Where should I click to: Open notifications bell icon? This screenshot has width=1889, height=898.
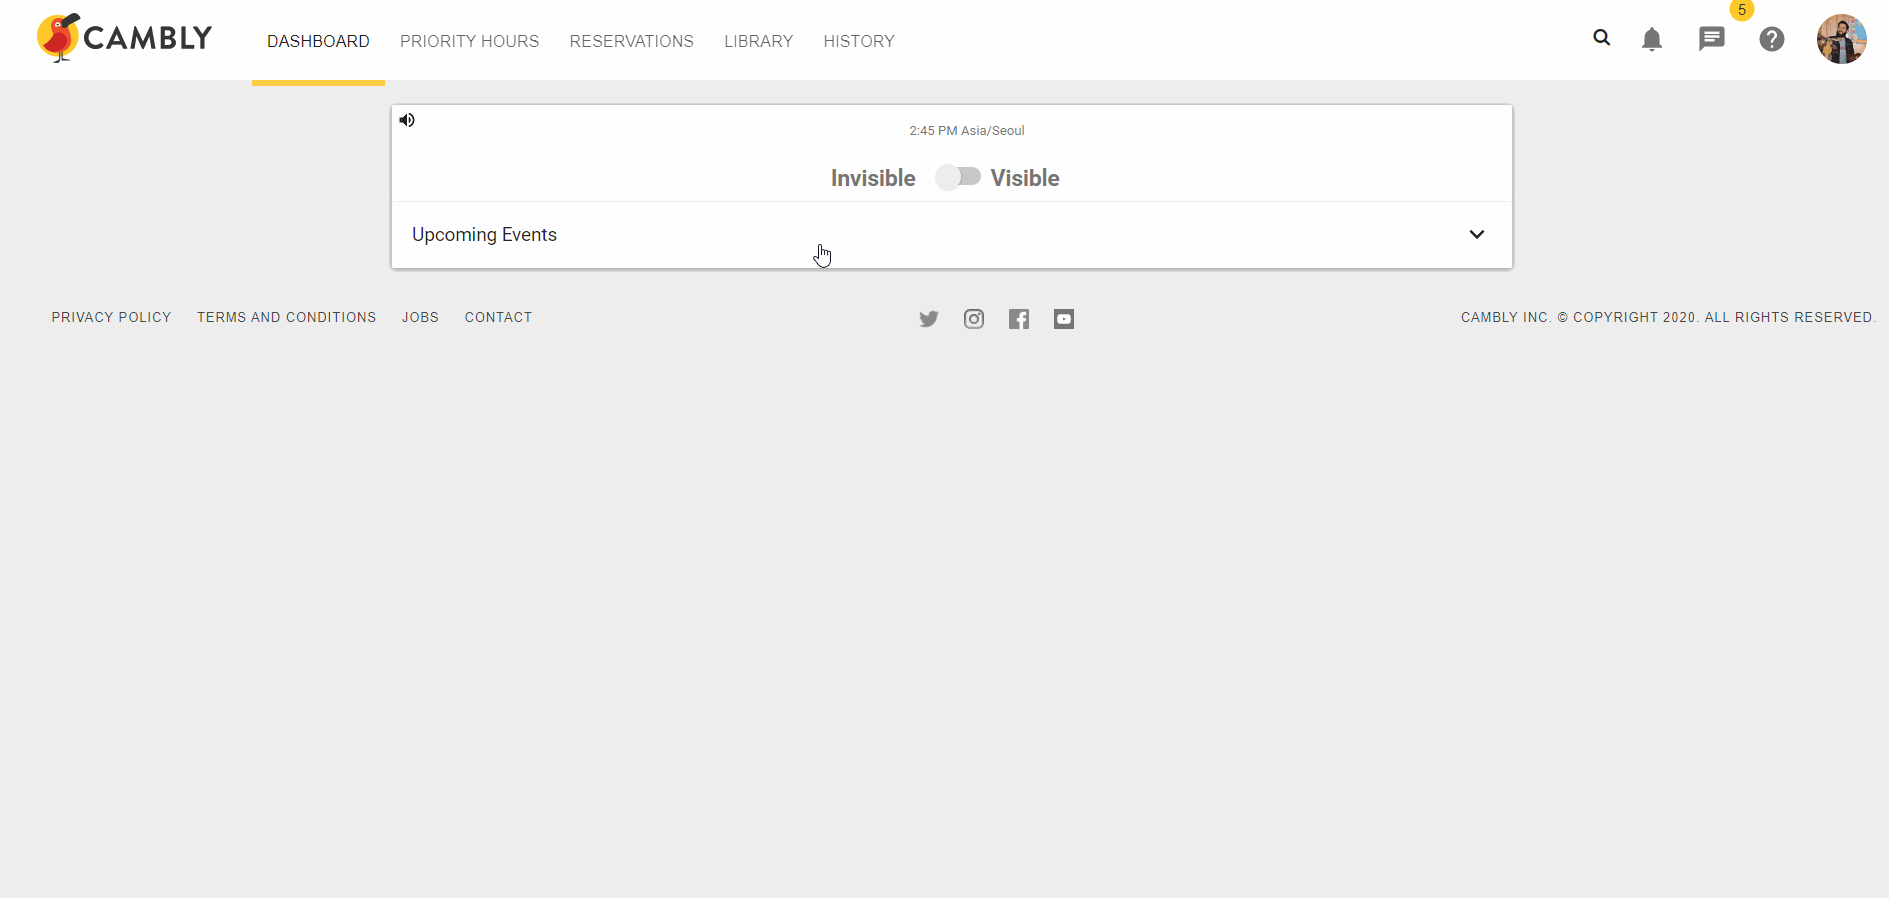coord(1652,39)
